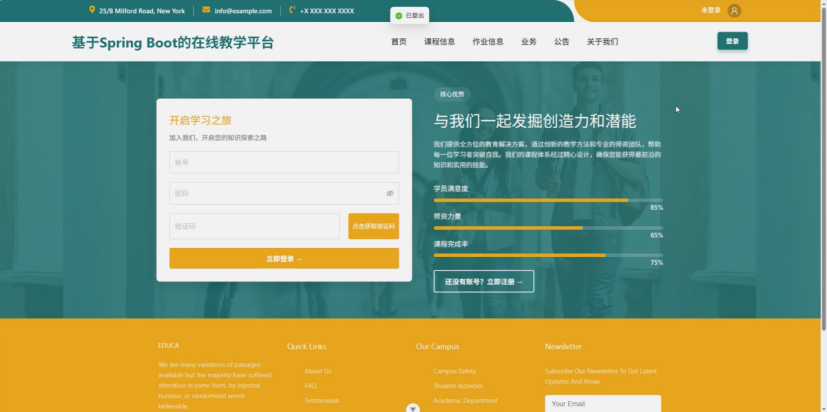Click the envelope email icon
The height and width of the screenshot is (412, 827).
[x=206, y=10]
